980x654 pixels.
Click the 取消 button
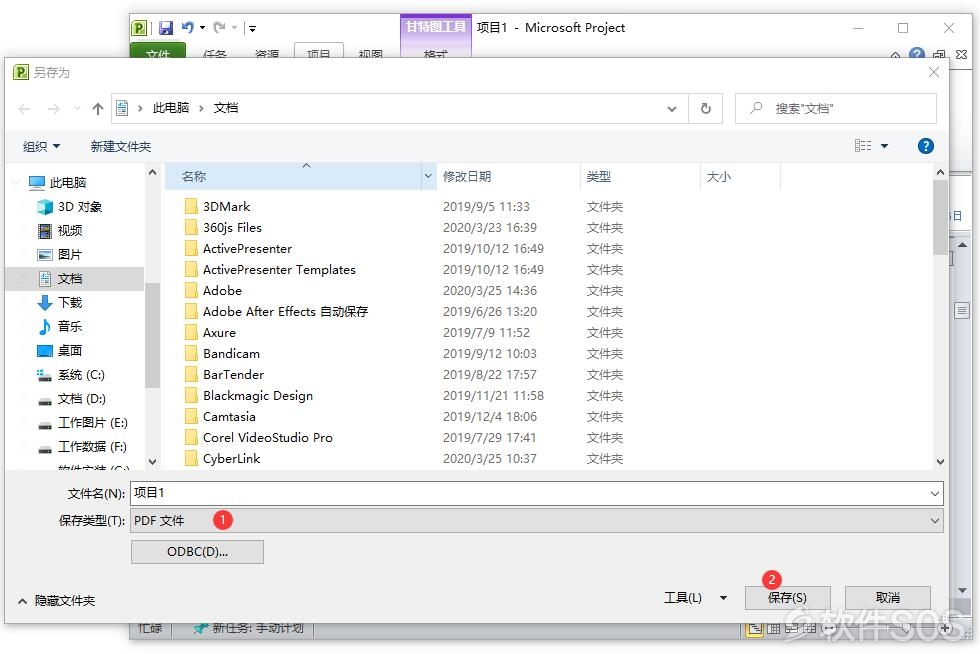pos(888,598)
